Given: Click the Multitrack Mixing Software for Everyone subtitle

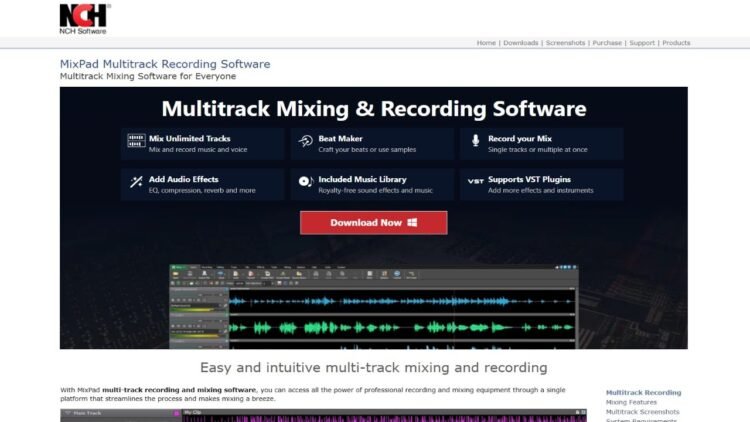Looking at the screenshot, I should 148,76.
